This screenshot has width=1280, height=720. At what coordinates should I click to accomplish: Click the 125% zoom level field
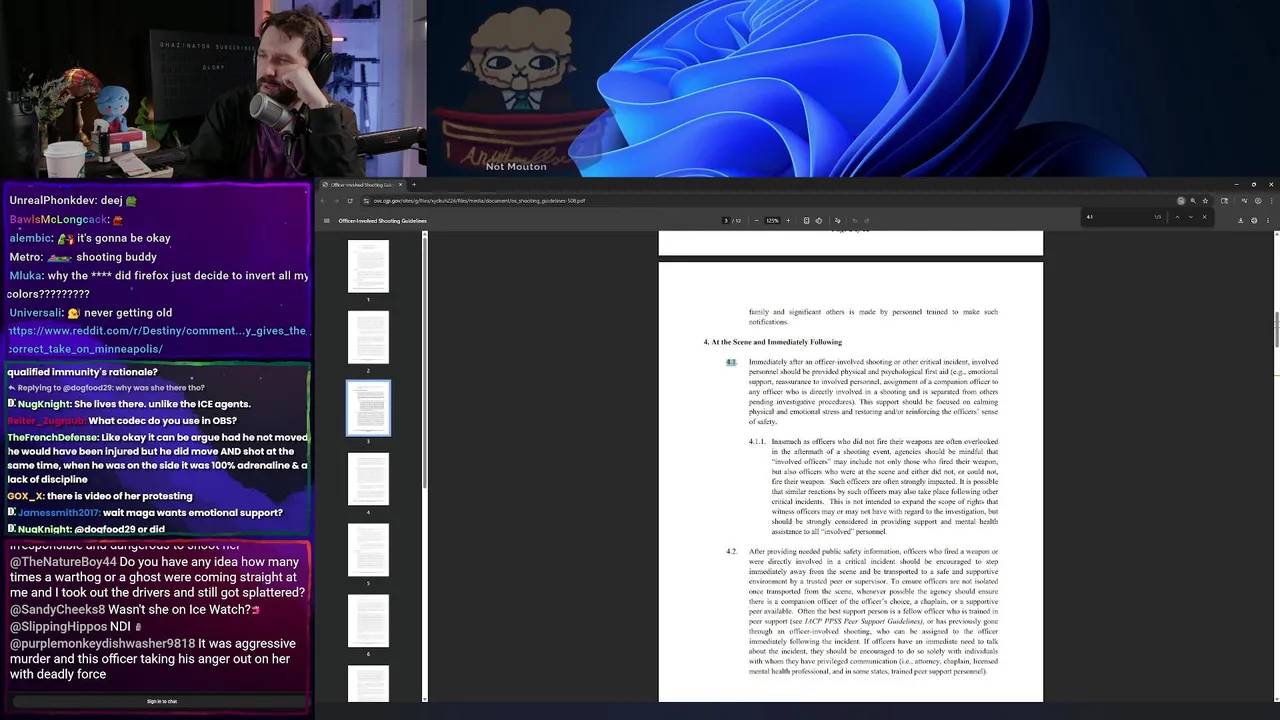[x=772, y=220]
